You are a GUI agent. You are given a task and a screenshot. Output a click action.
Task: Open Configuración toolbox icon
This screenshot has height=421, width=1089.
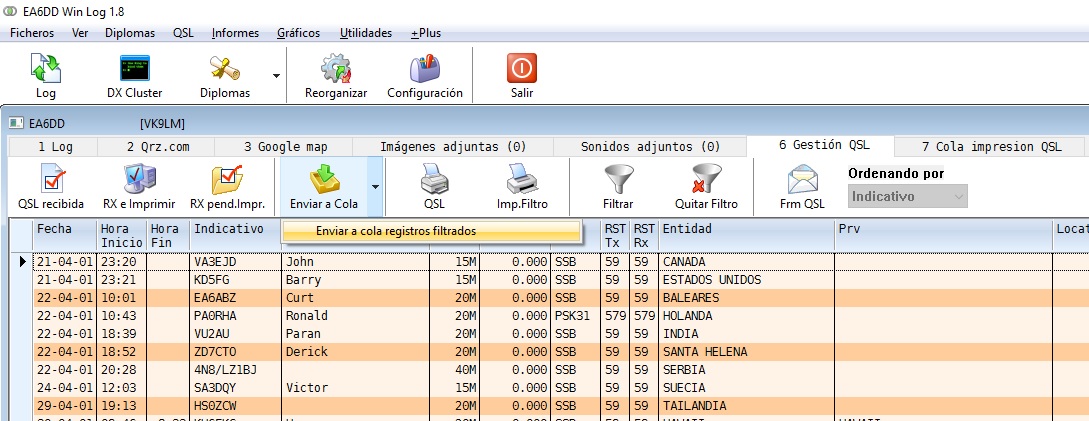424,76
